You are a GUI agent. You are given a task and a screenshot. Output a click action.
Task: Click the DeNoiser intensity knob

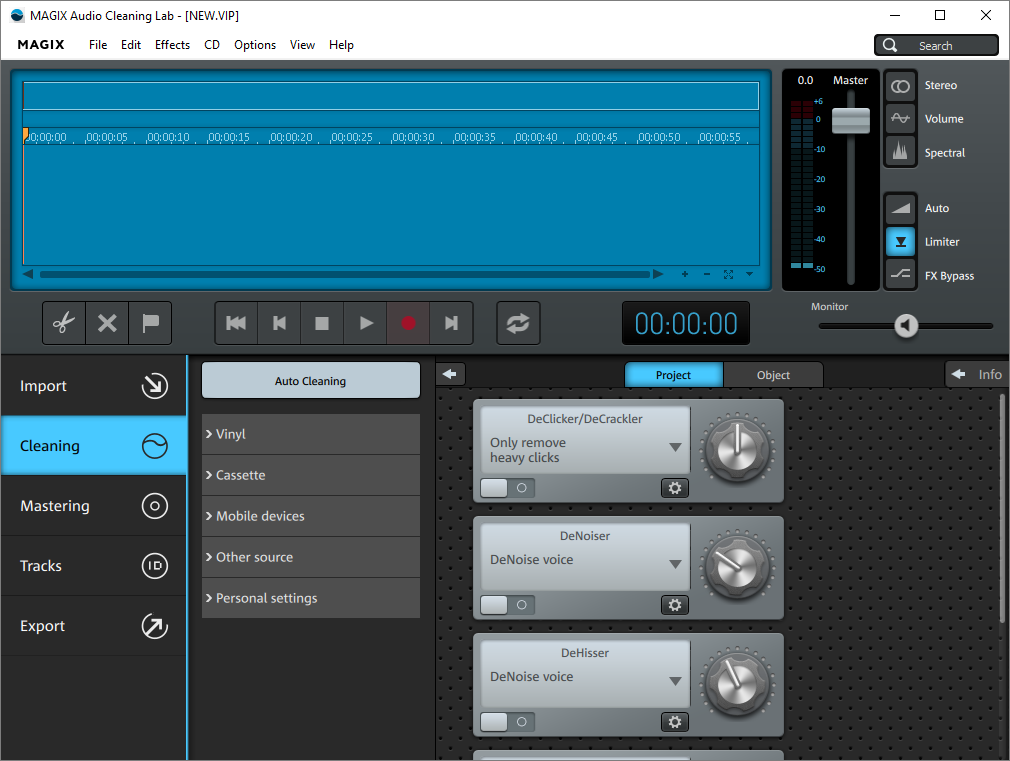(x=738, y=566)
